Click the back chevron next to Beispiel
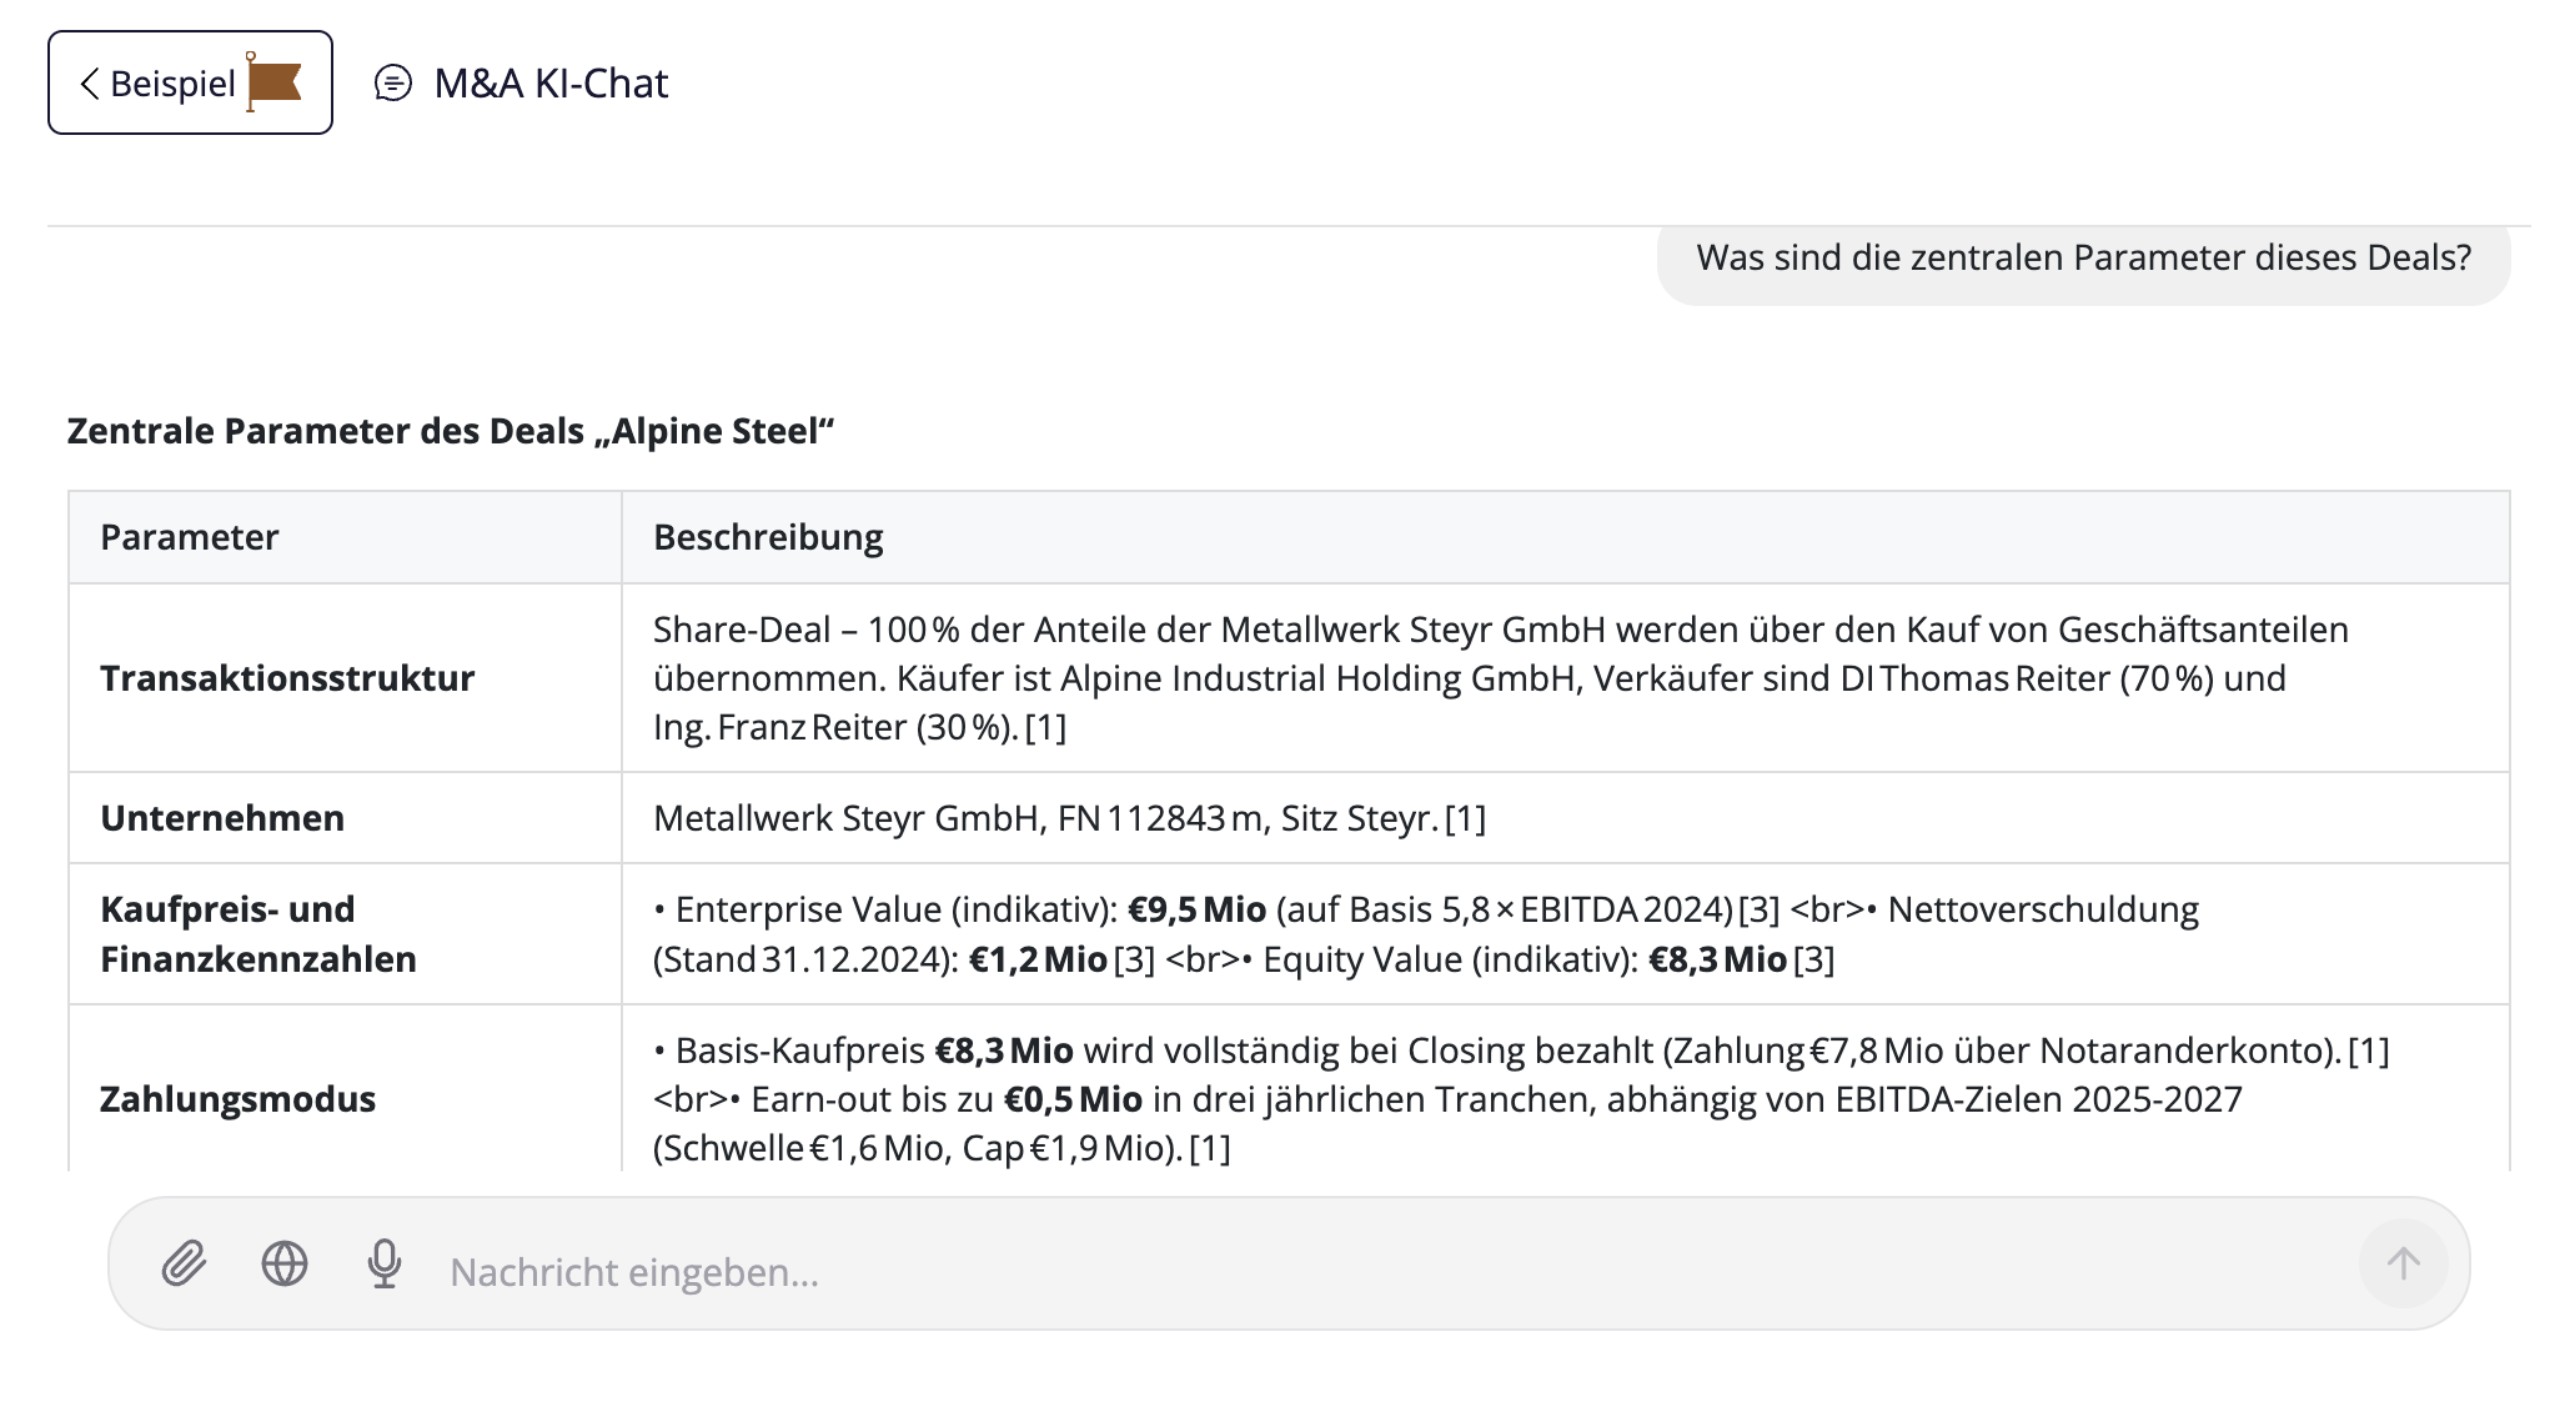 pos(89,84)
